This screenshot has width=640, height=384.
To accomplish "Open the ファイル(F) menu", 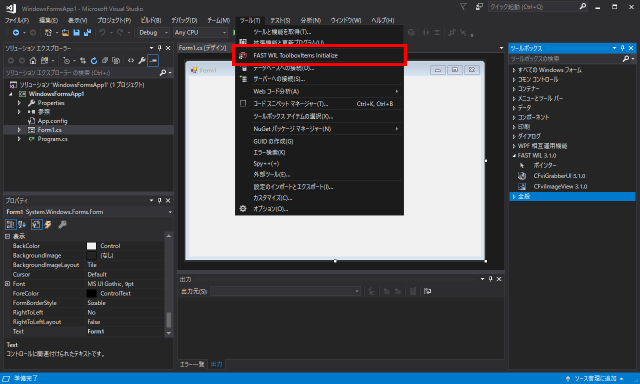I will [17, 20].
